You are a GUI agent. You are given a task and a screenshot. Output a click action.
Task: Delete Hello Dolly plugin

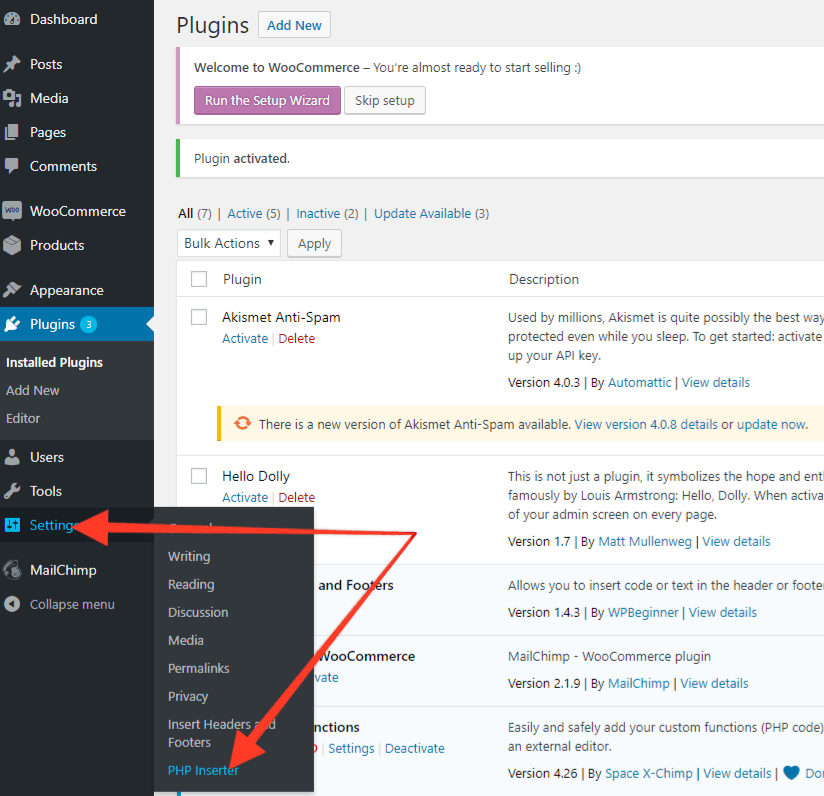tap(297, 497)
